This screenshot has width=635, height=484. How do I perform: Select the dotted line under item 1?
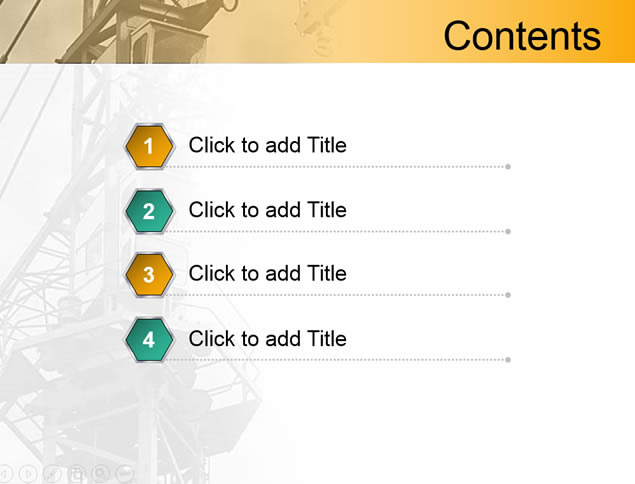click(338, 166)
